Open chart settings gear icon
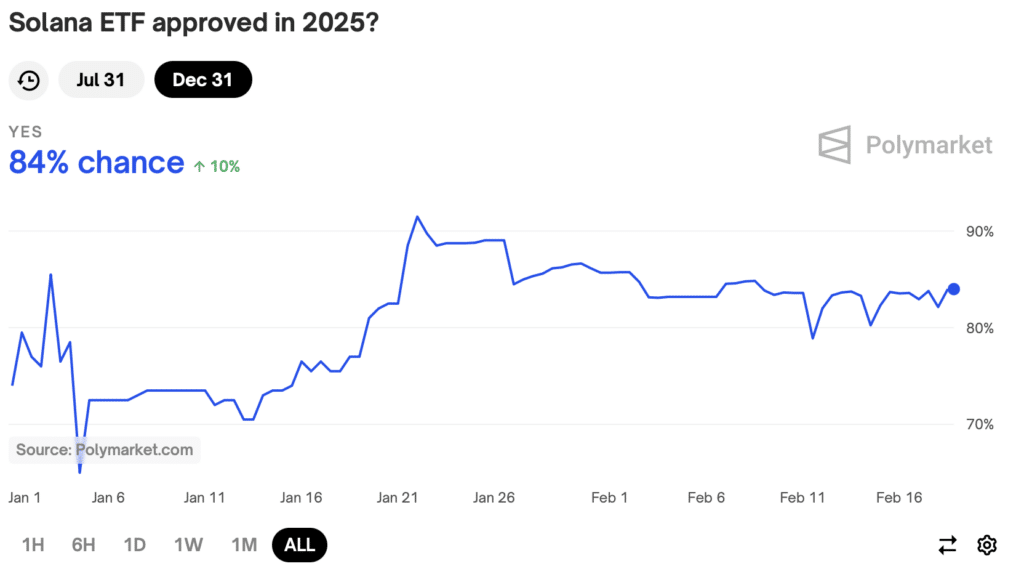Image resolution: width=1024 pixels, height=574 pixels. tap(987, 545)
